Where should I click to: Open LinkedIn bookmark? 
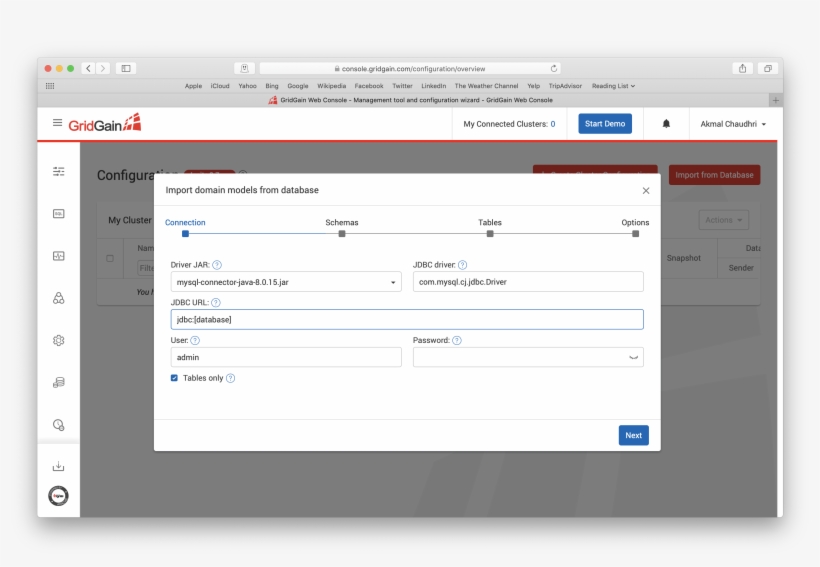[434, 86]
